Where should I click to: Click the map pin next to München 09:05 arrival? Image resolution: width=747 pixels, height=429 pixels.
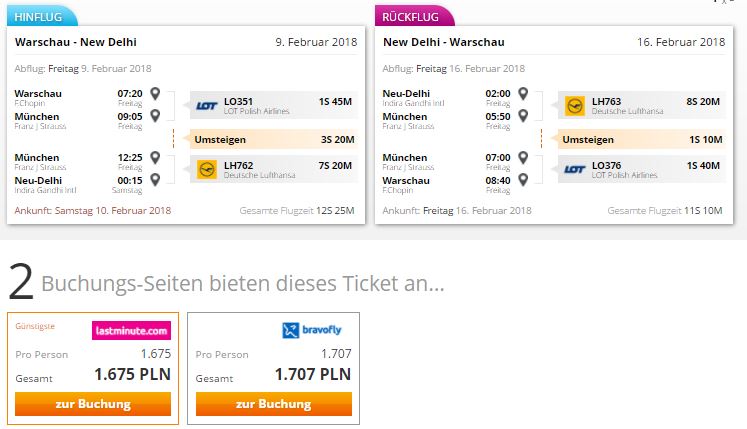(x=155, y=116)
